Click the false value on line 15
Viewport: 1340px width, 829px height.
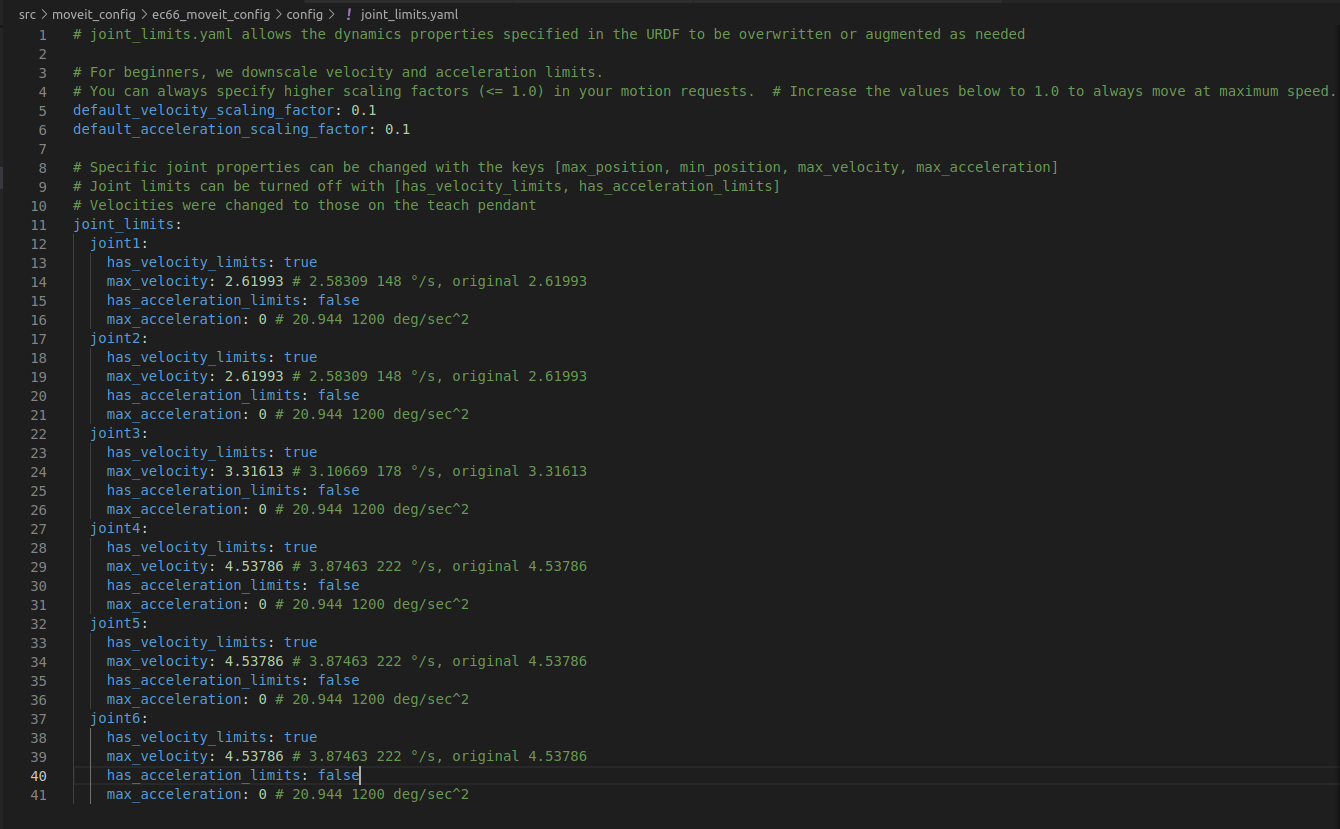click(339, 301)
